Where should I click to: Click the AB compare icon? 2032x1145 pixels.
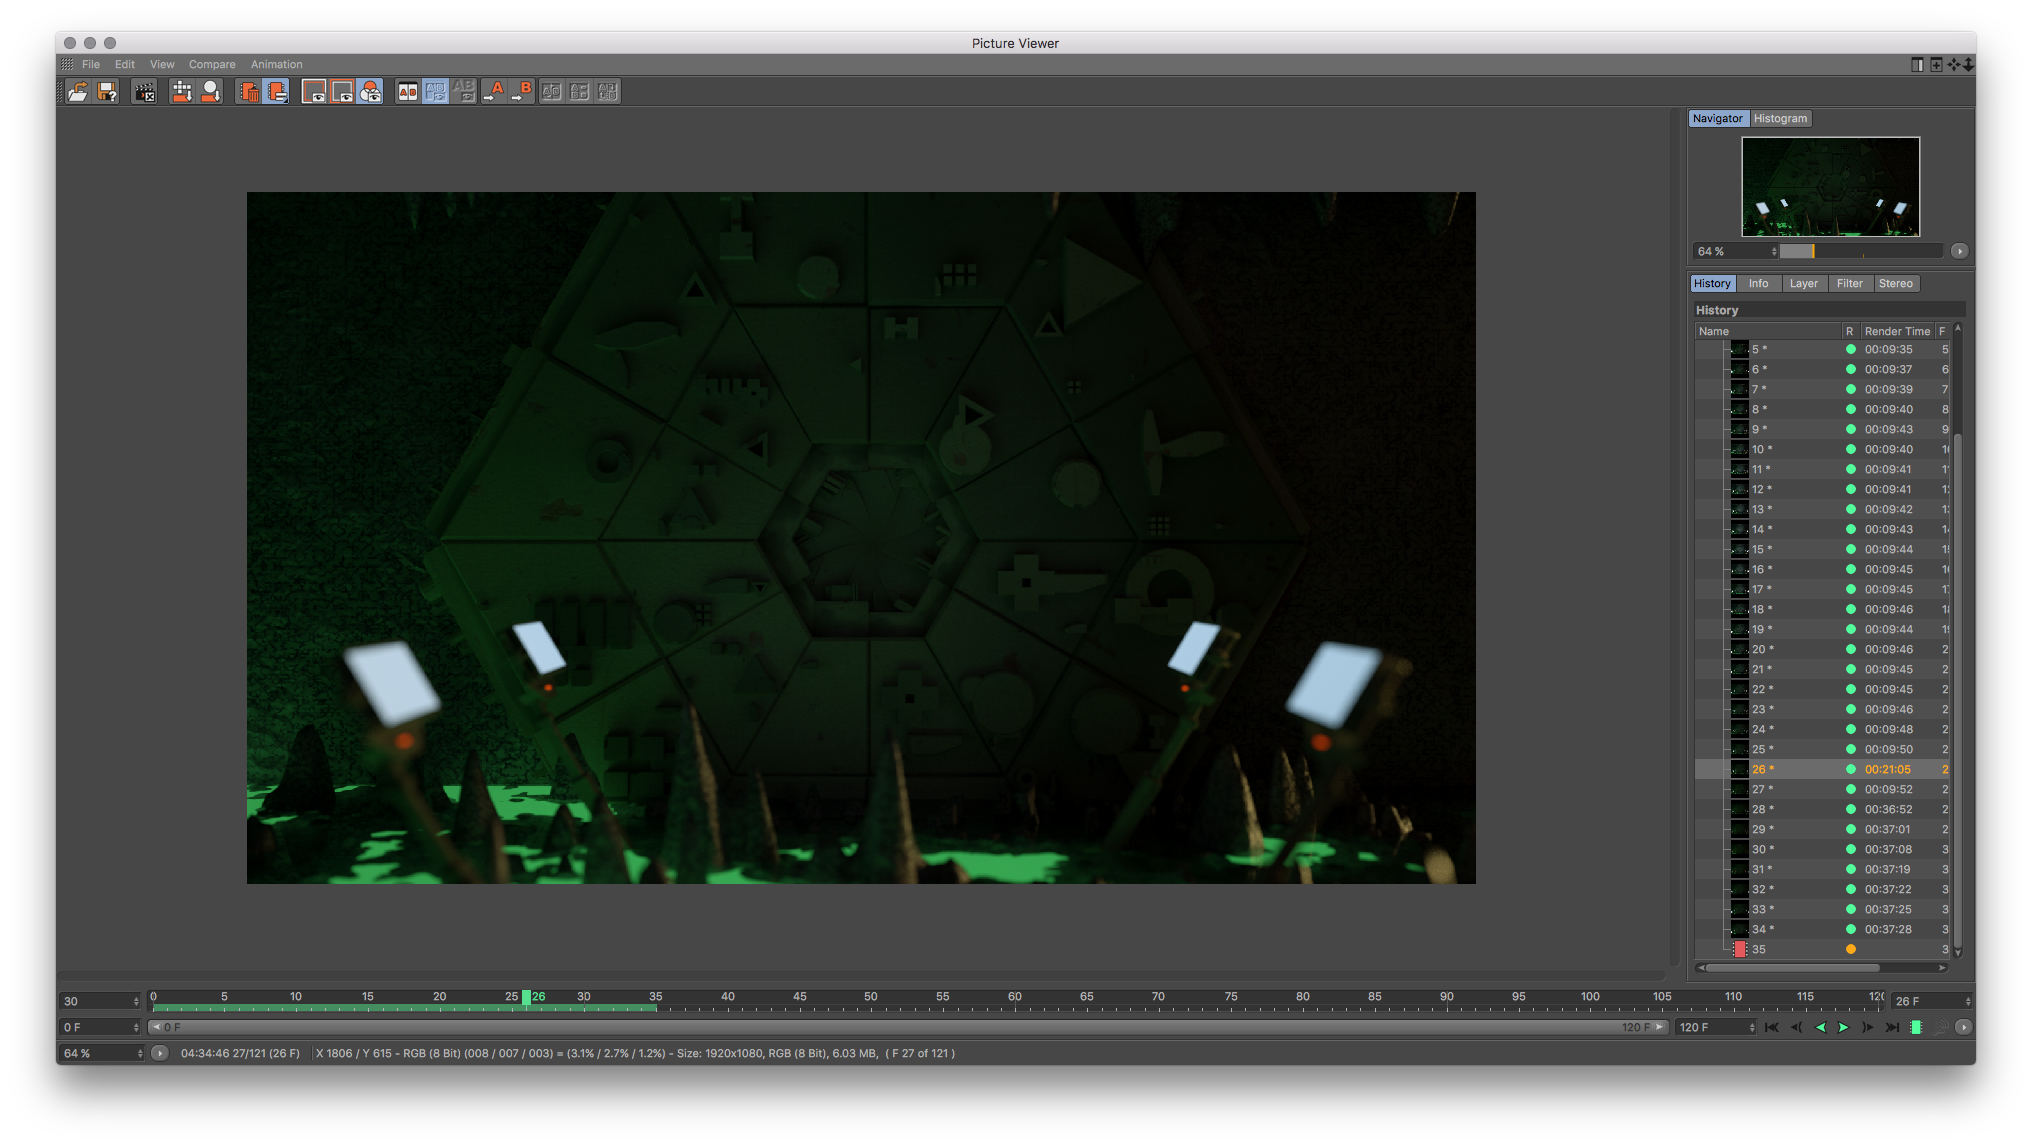click(408, 92)
